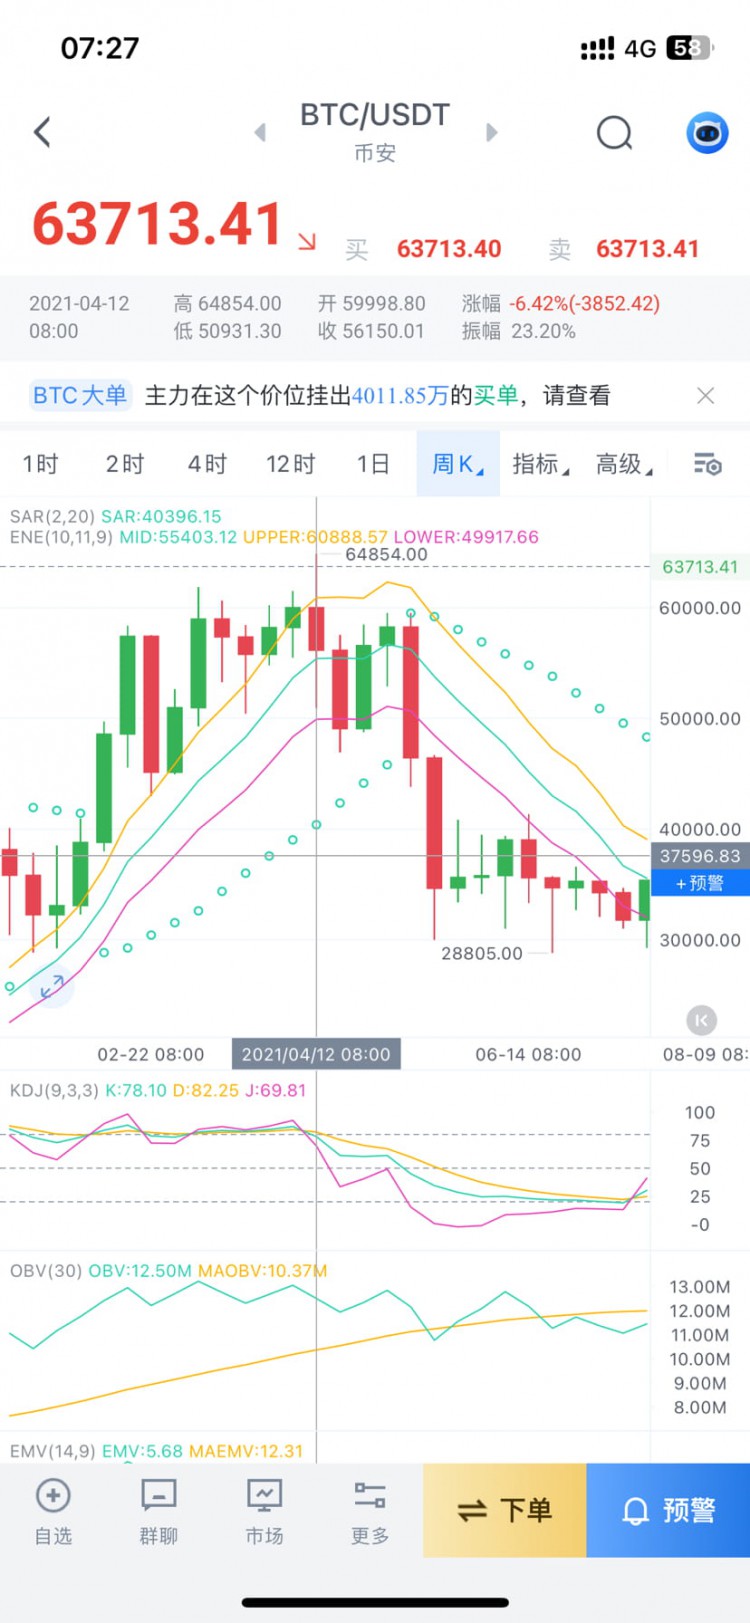The width and height of the screenshot is (750, 1623).
Task: Tap the 28805.00 low price annotation
Action: (482, 953)
